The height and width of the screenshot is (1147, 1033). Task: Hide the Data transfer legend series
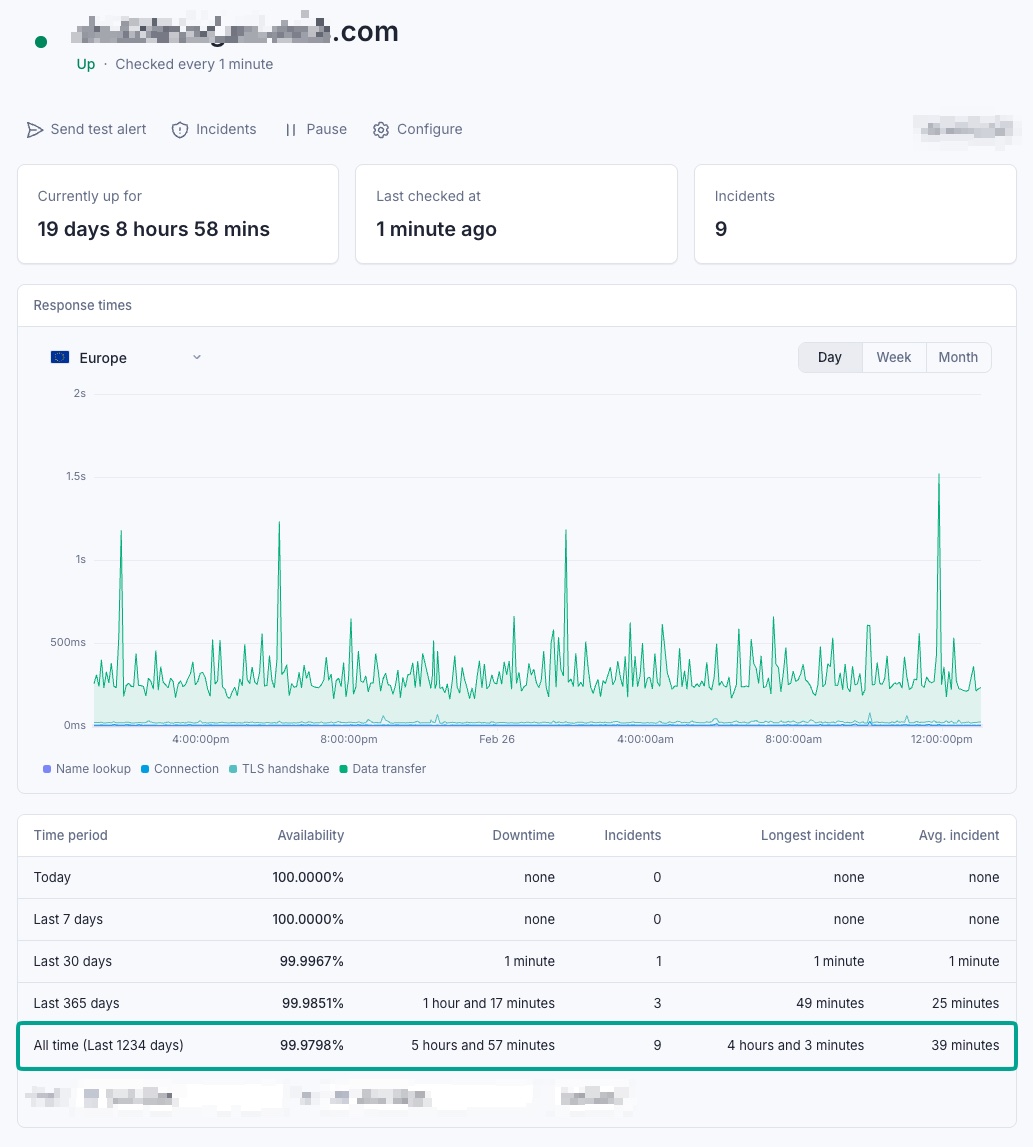click(x=383, y=769)
